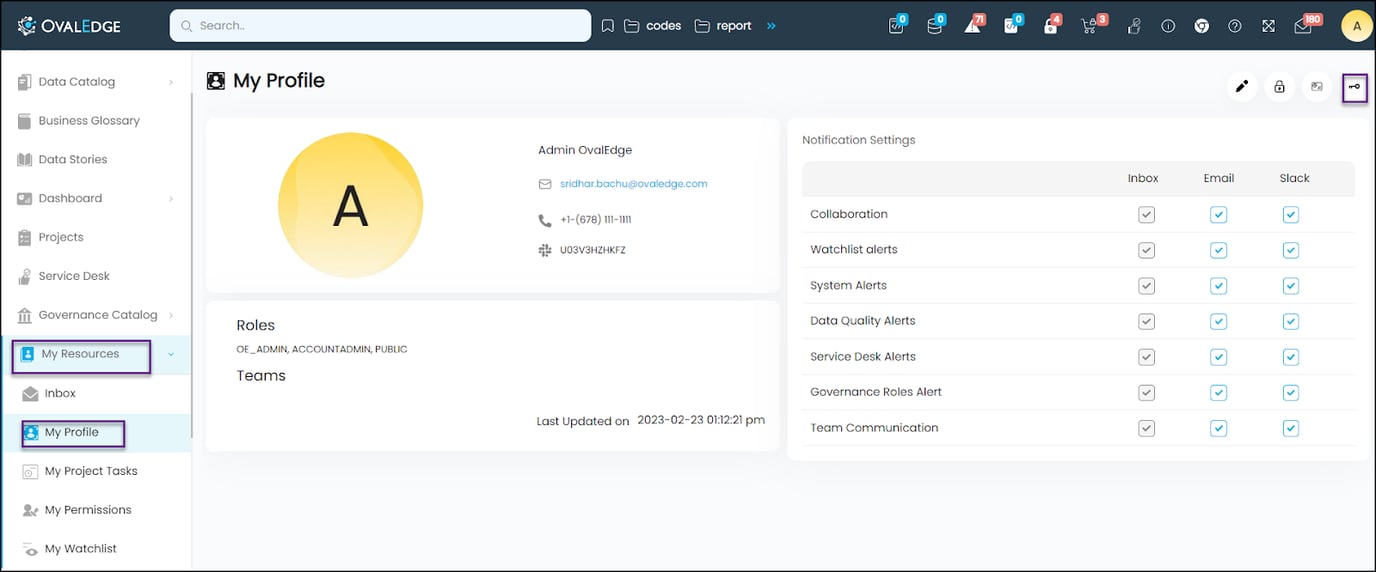Open the information icon in header
The image size is (1376, 572).
[x=1168, y=26]
